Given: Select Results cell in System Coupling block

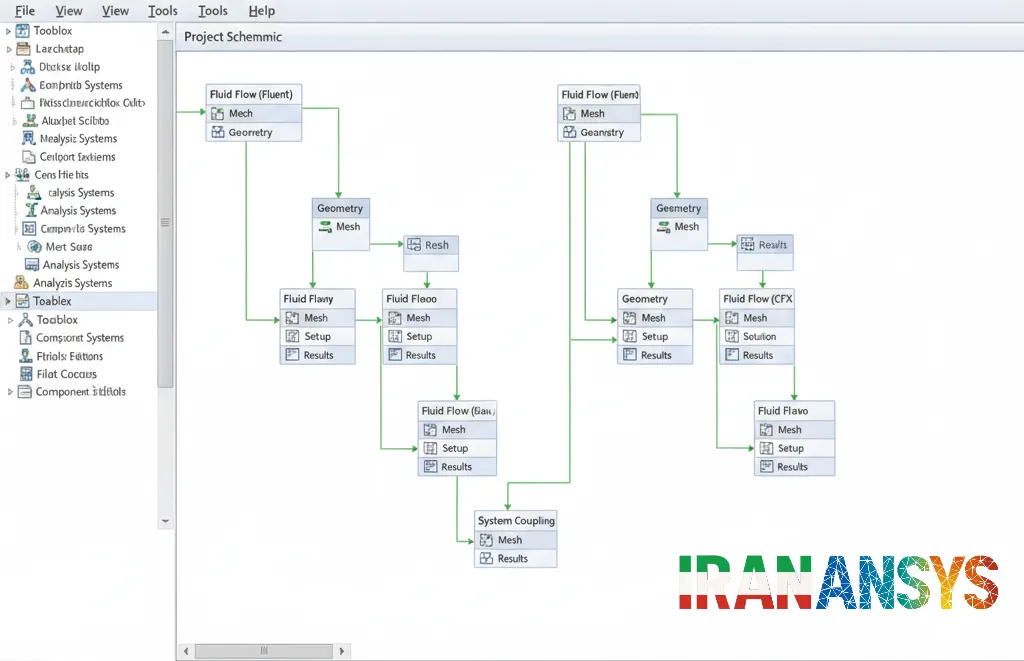Looking at the screenshot, I should 515,558.
